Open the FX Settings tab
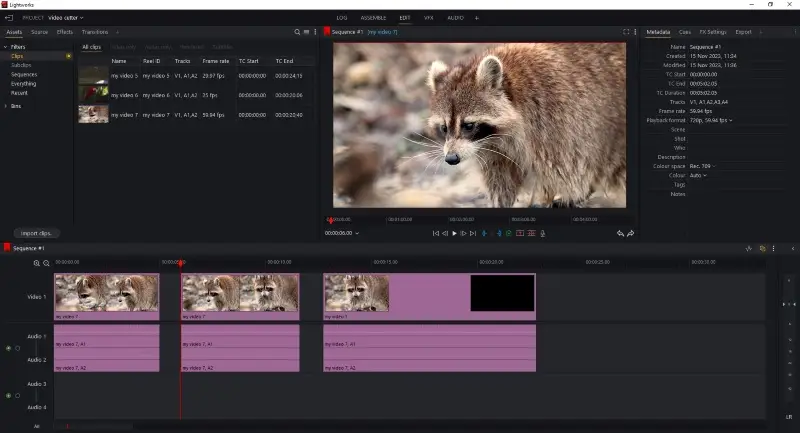This screenshot has width=800, height=433. click(713, 32)
